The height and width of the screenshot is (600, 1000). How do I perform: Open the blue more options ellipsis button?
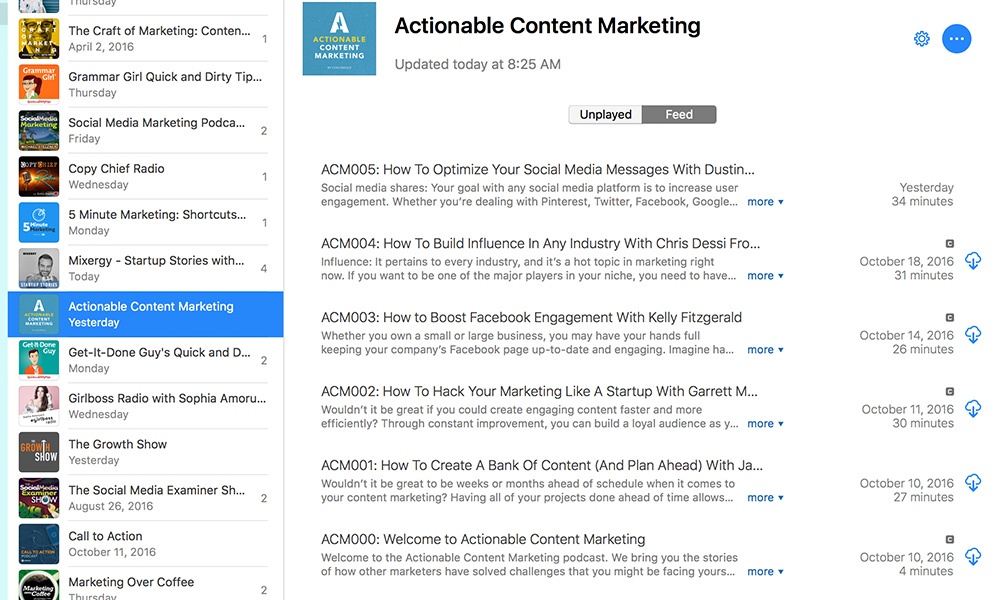coord(957,39)
